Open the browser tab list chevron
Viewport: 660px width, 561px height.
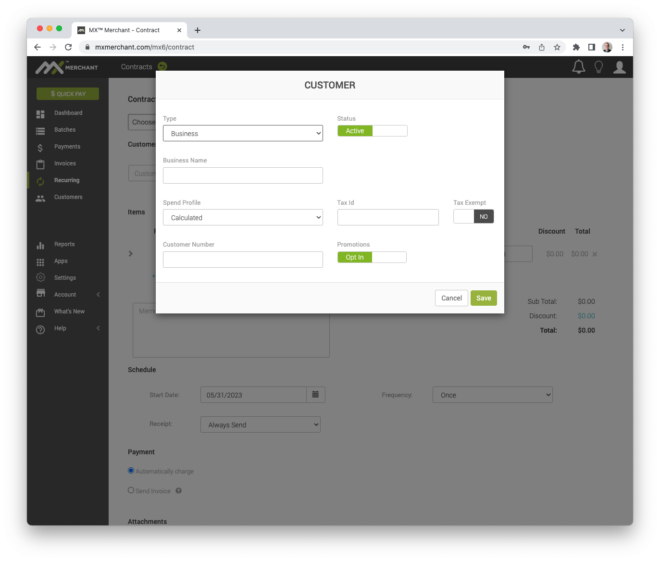(622, 30)
